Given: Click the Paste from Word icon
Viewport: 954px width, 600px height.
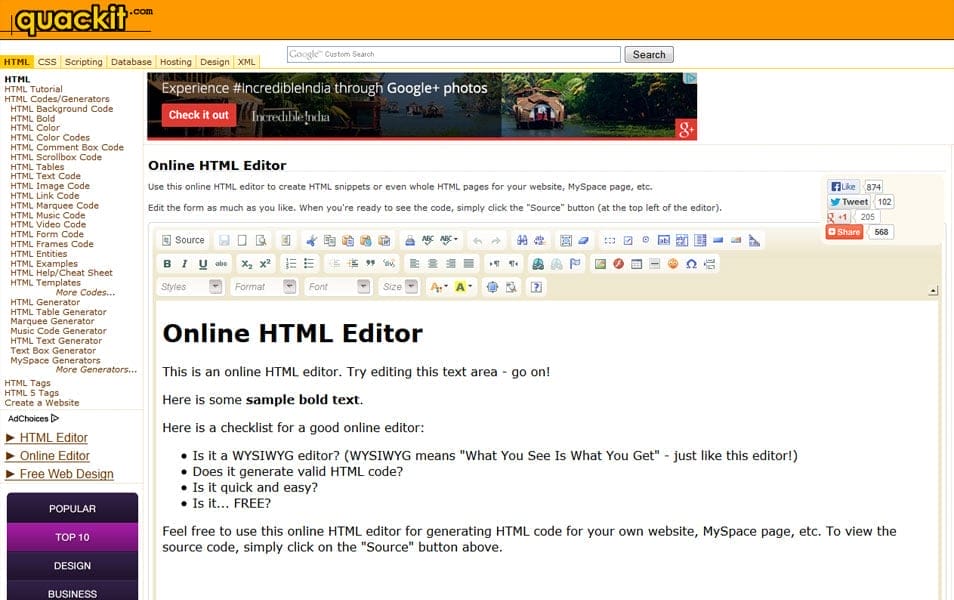Looking at the screenshot, I should tap(384, 240).
